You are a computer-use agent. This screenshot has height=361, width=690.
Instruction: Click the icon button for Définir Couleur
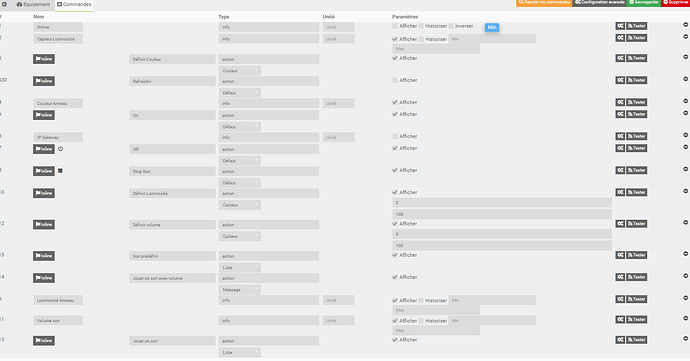pos(44,59)
